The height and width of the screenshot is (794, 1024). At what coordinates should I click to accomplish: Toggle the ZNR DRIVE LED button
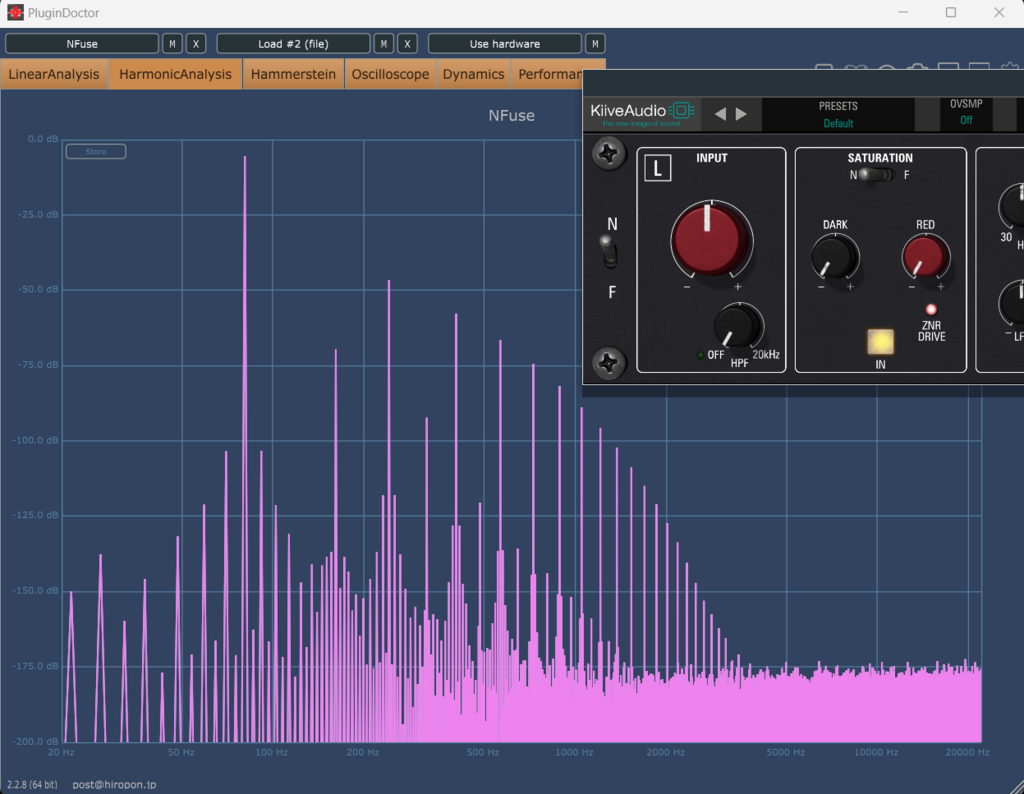931,310
